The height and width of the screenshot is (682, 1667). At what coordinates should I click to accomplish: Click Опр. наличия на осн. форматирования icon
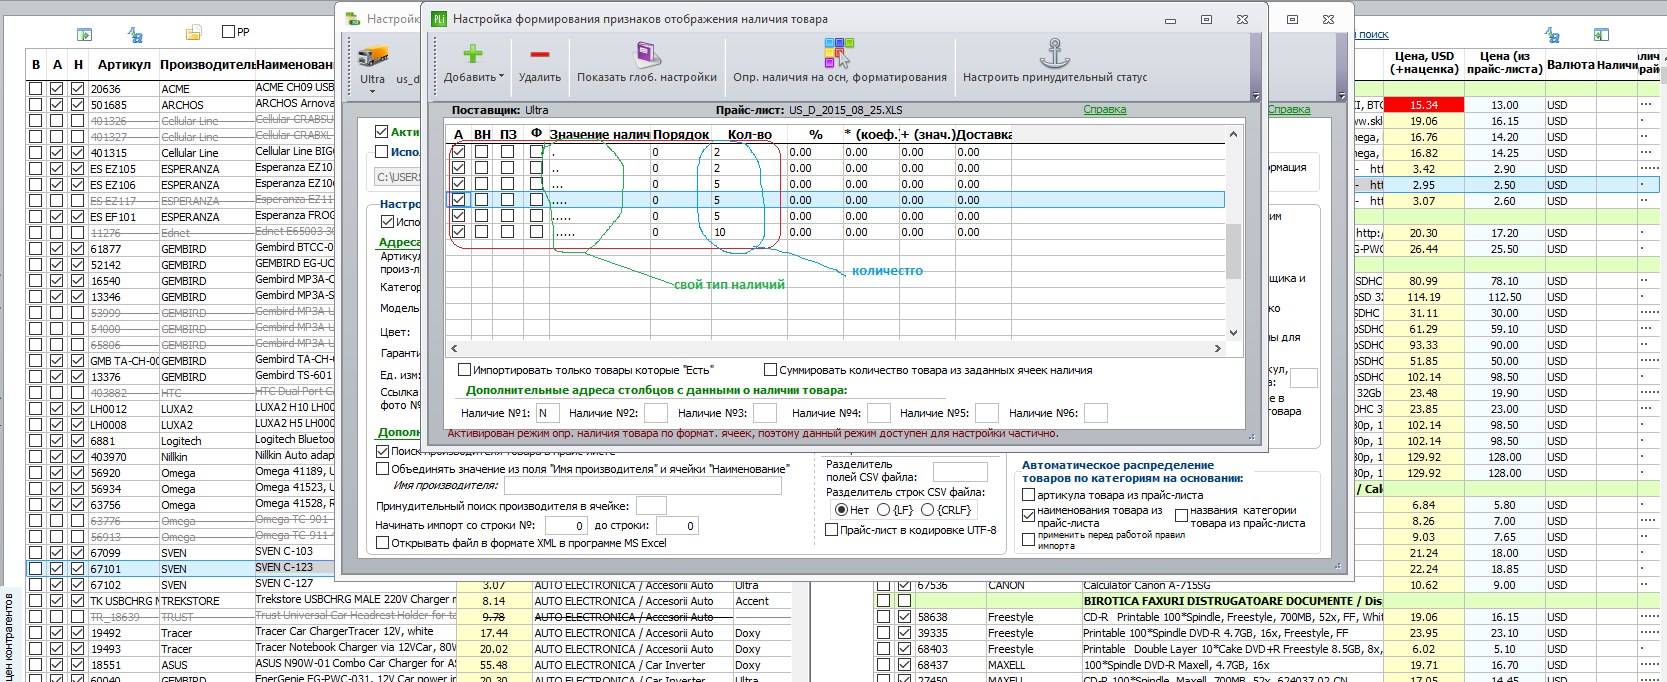coord(839,53)
